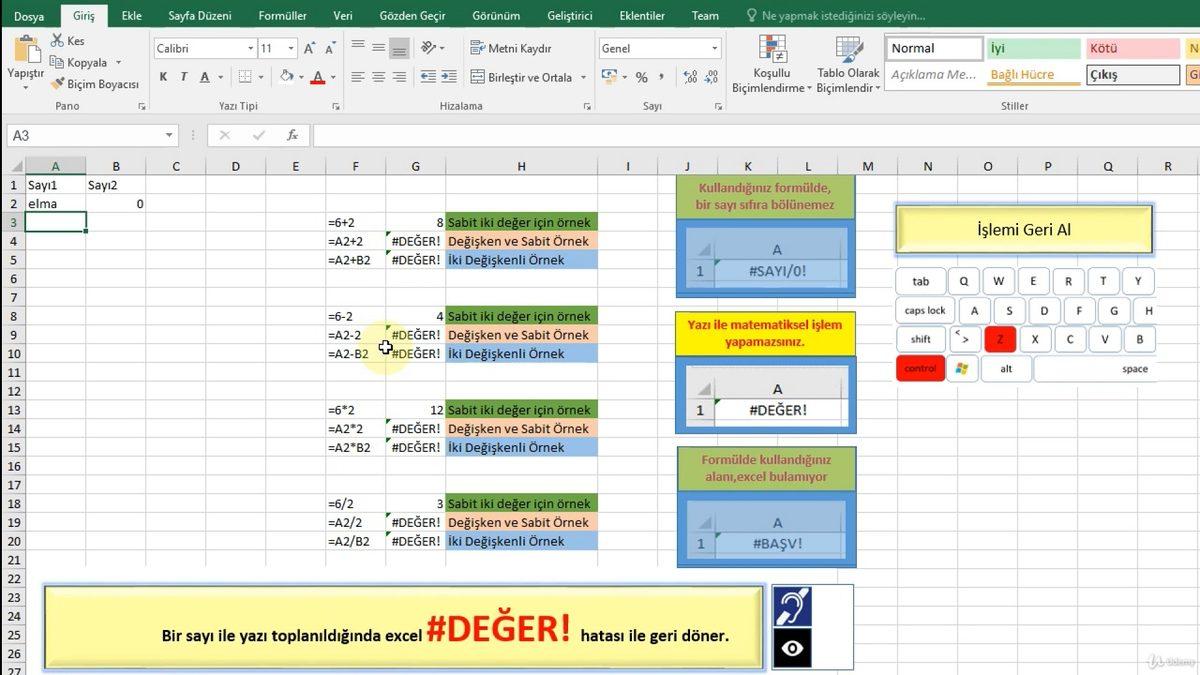Image resolution: width=1200 pixels, height=675 pixels.
Task: Open the Genel number format dropdown
Action: (x=714, y=47)
